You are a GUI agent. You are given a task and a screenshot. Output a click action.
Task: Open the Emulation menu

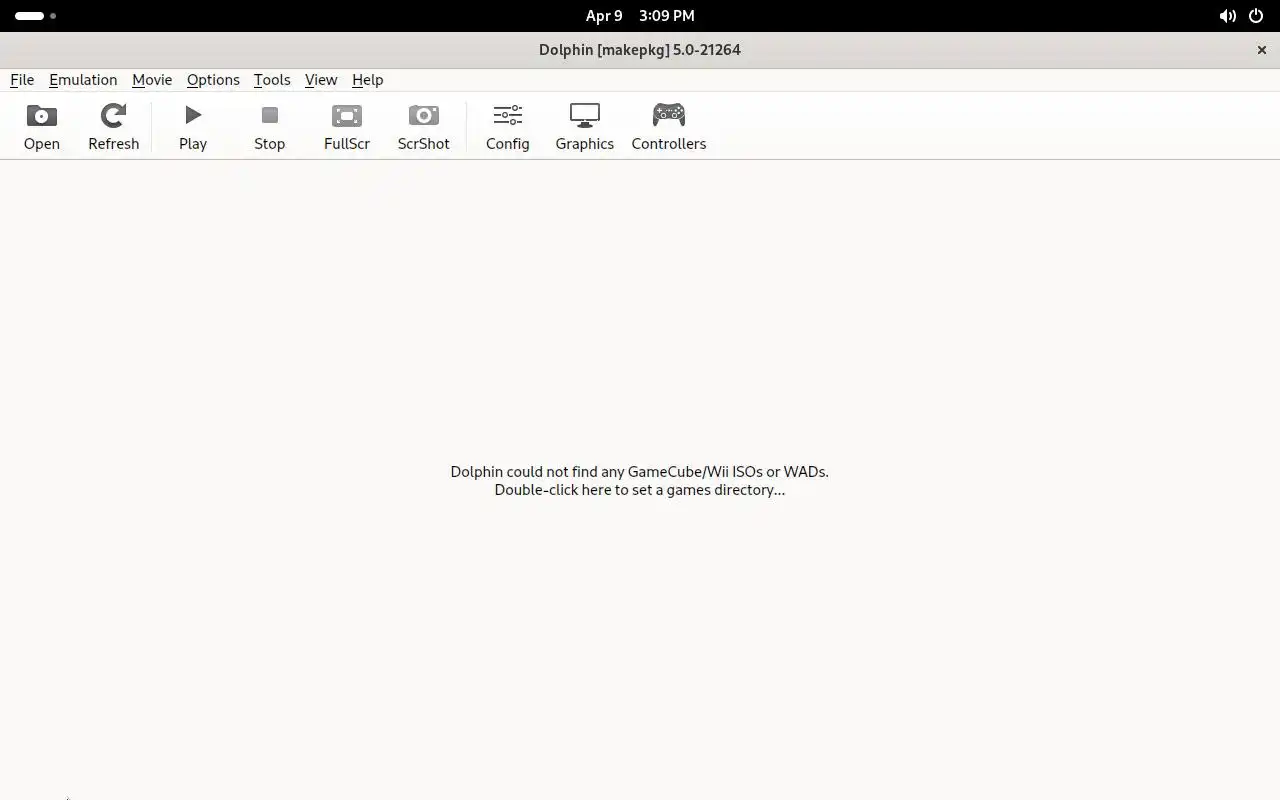(x=83, y=80)
